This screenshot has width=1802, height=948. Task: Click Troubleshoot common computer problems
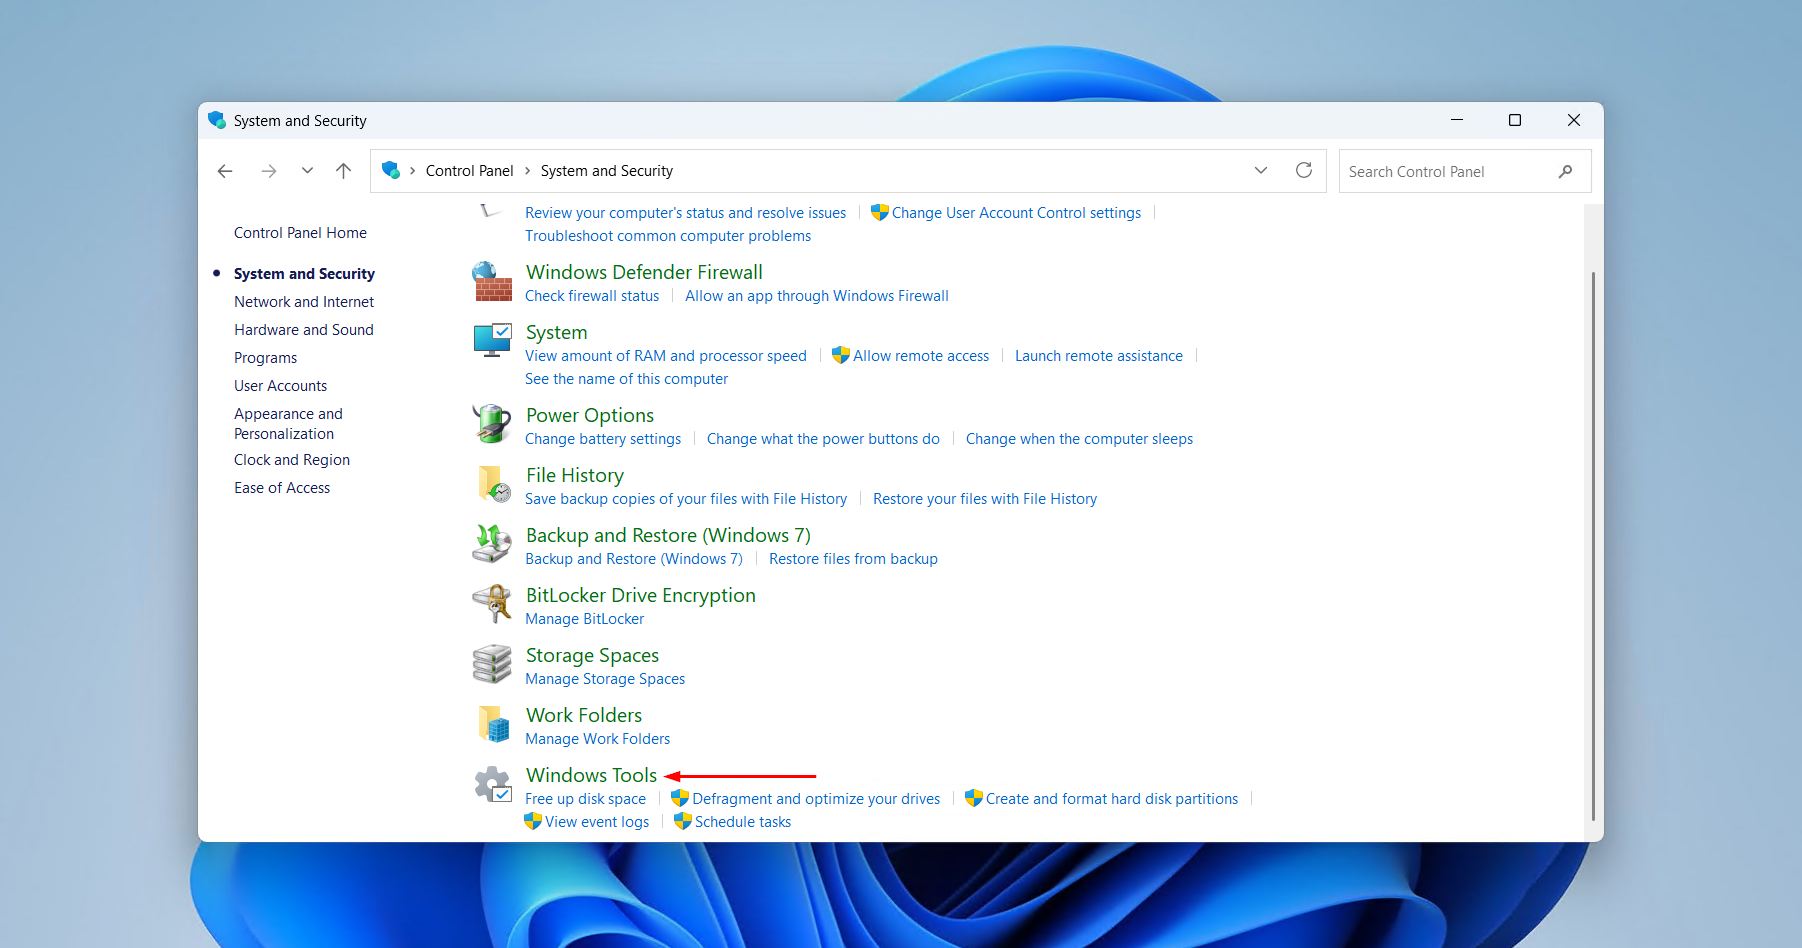pos(668,236)
